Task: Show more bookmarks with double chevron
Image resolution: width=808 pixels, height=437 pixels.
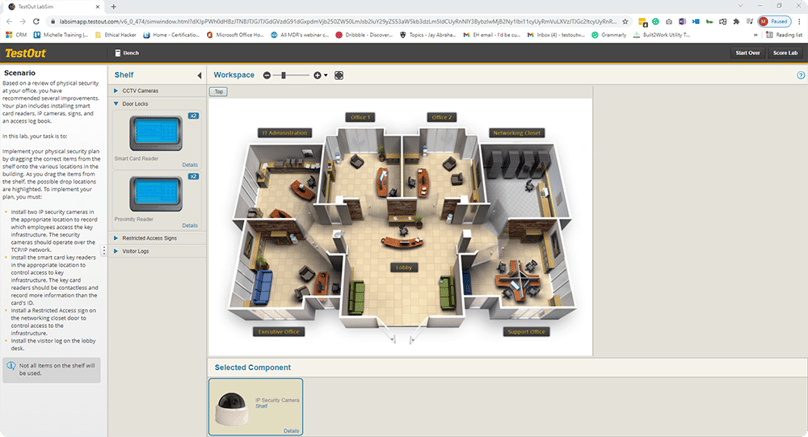Action: coord(756,35)
